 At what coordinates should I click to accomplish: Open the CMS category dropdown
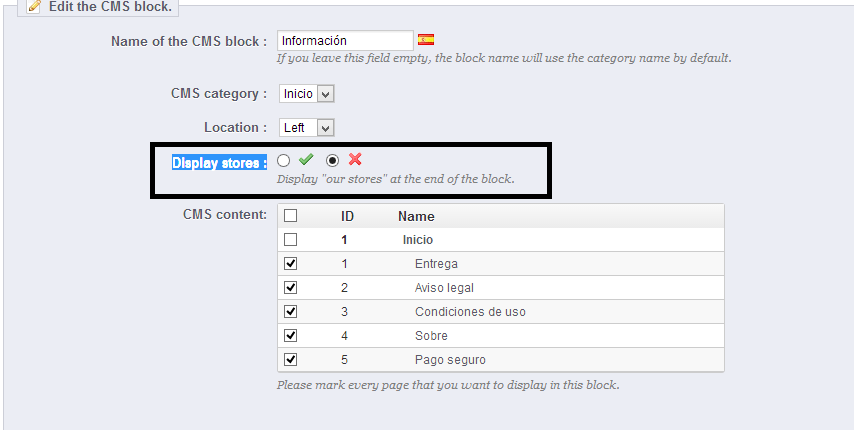306,94
